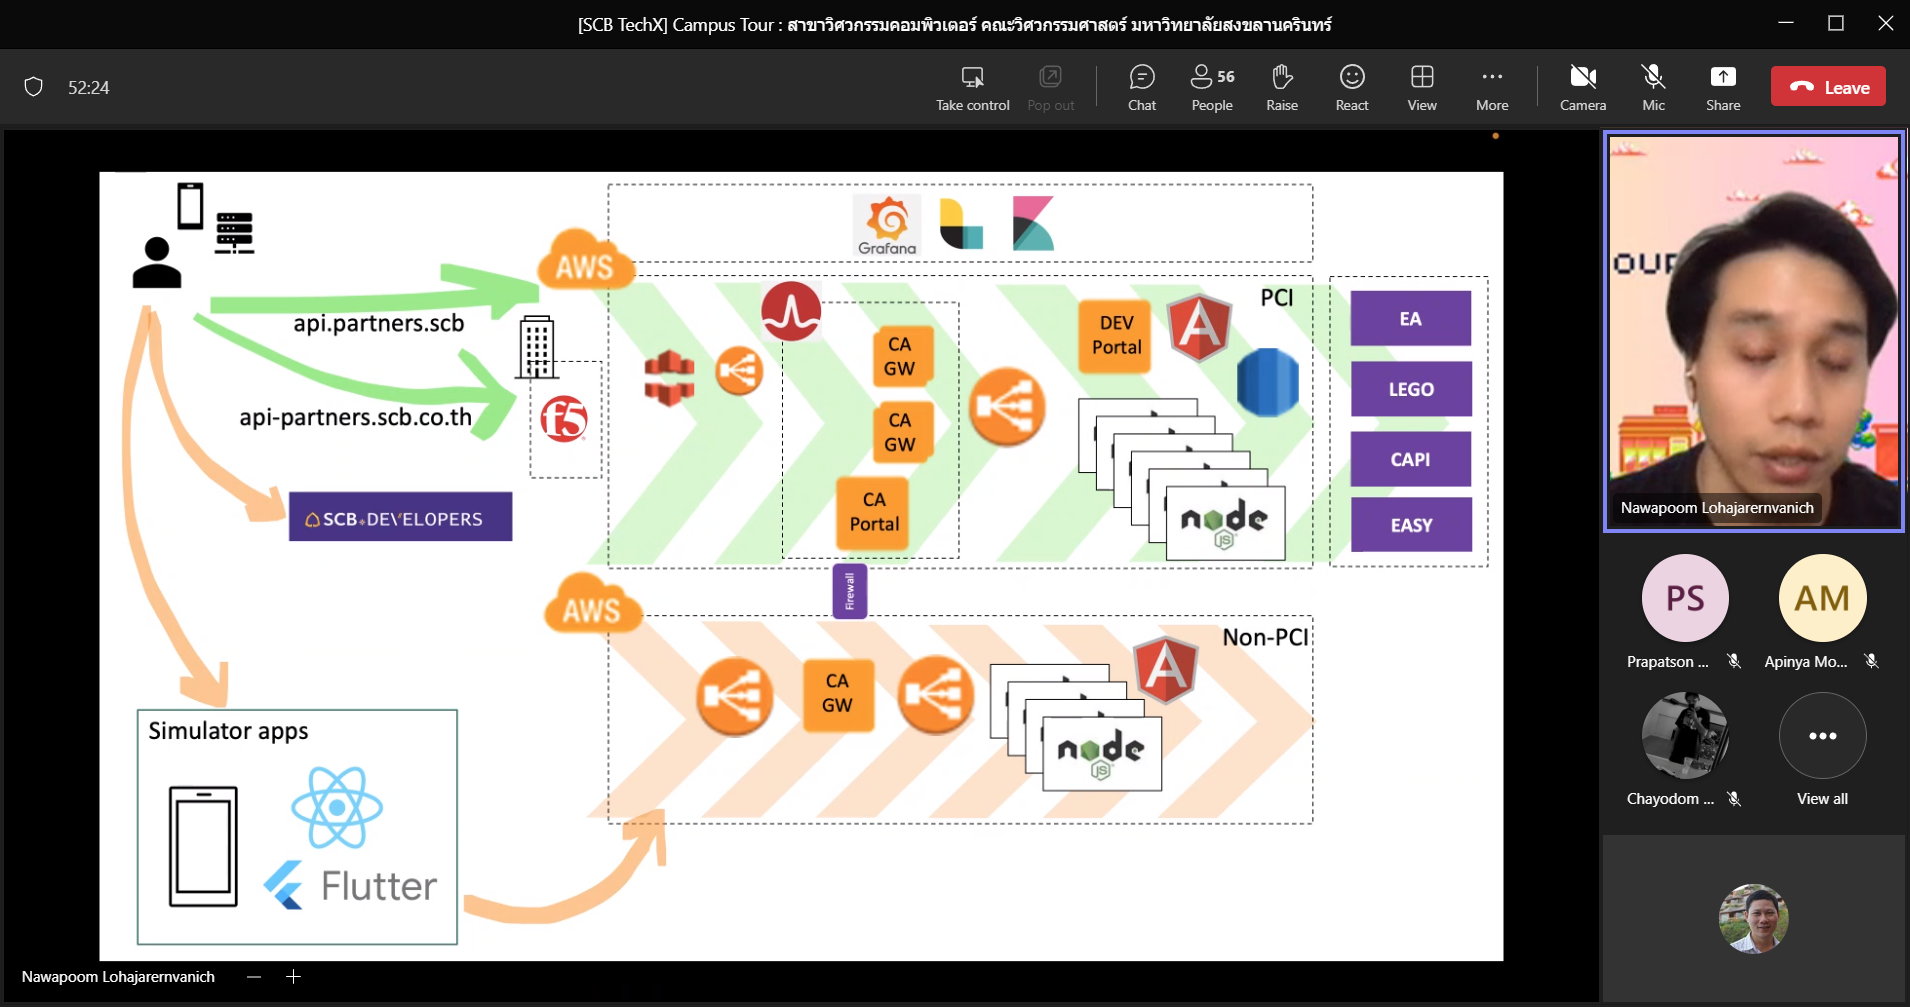The image size is (1910, 1007).
Task: Unmute the Mic
Action: pos(1653,88)
